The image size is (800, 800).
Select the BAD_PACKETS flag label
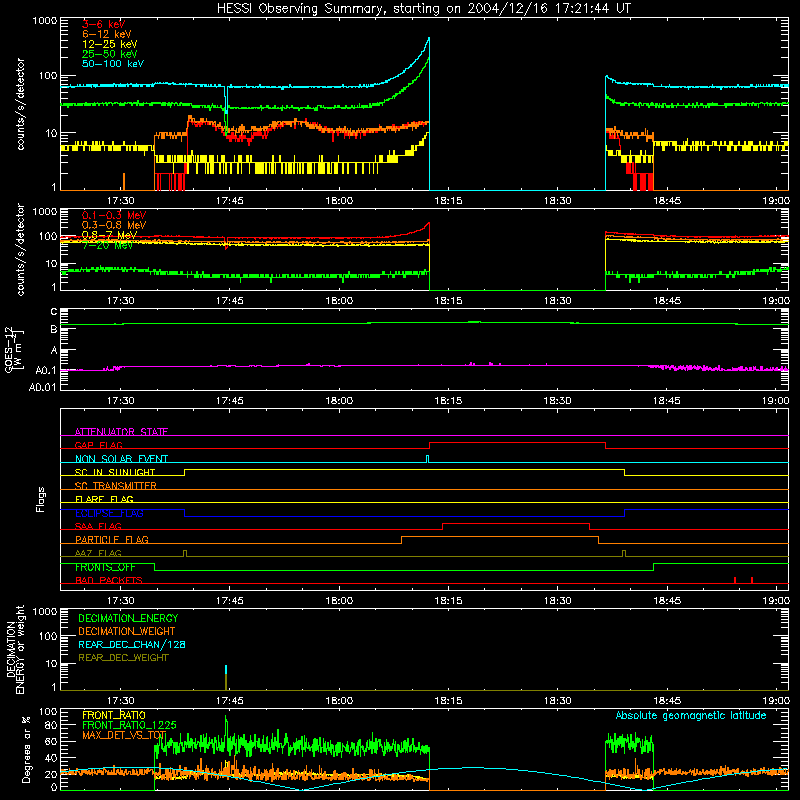pos(109,580)
